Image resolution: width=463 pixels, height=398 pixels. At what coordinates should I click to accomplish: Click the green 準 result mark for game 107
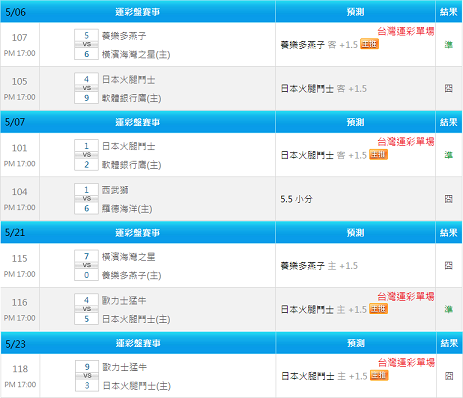[449, 45]
